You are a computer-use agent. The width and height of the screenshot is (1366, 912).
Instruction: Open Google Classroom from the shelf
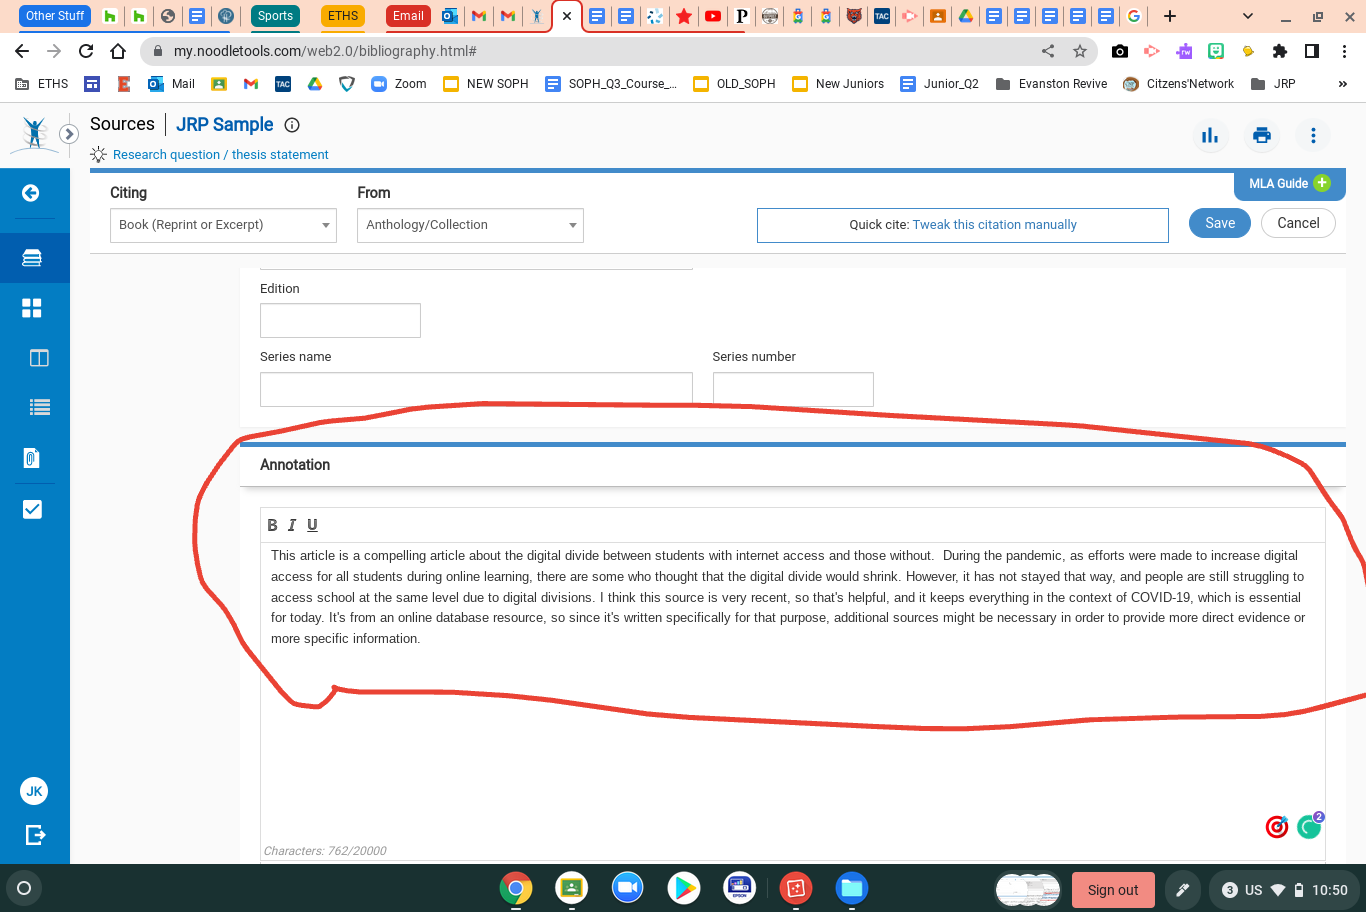[x=572, y=888]
